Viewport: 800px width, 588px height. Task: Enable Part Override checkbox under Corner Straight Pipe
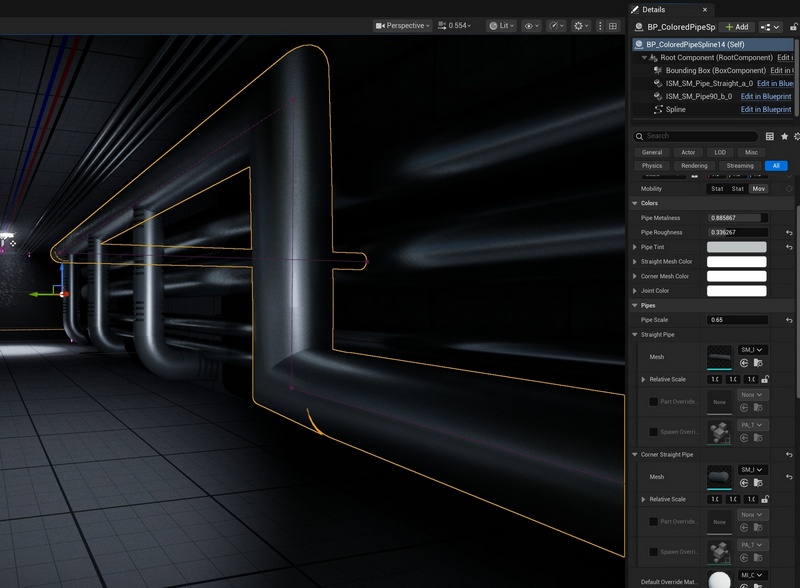tap(654, 521)
